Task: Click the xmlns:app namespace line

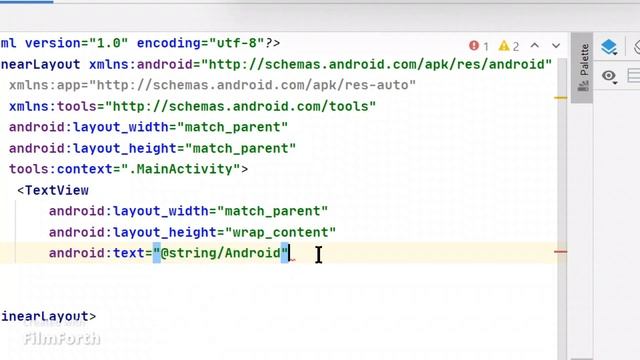Action: 212,85
